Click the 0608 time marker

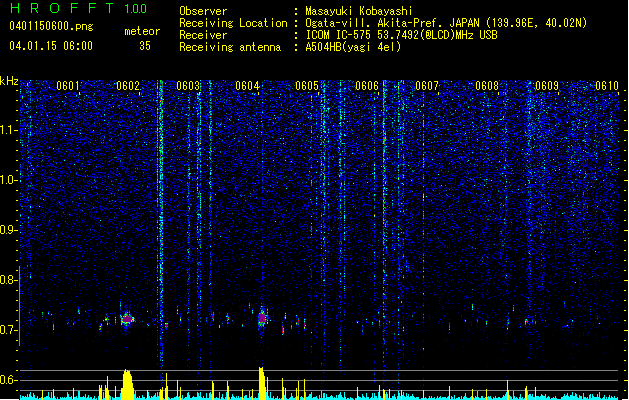point(487,86)
